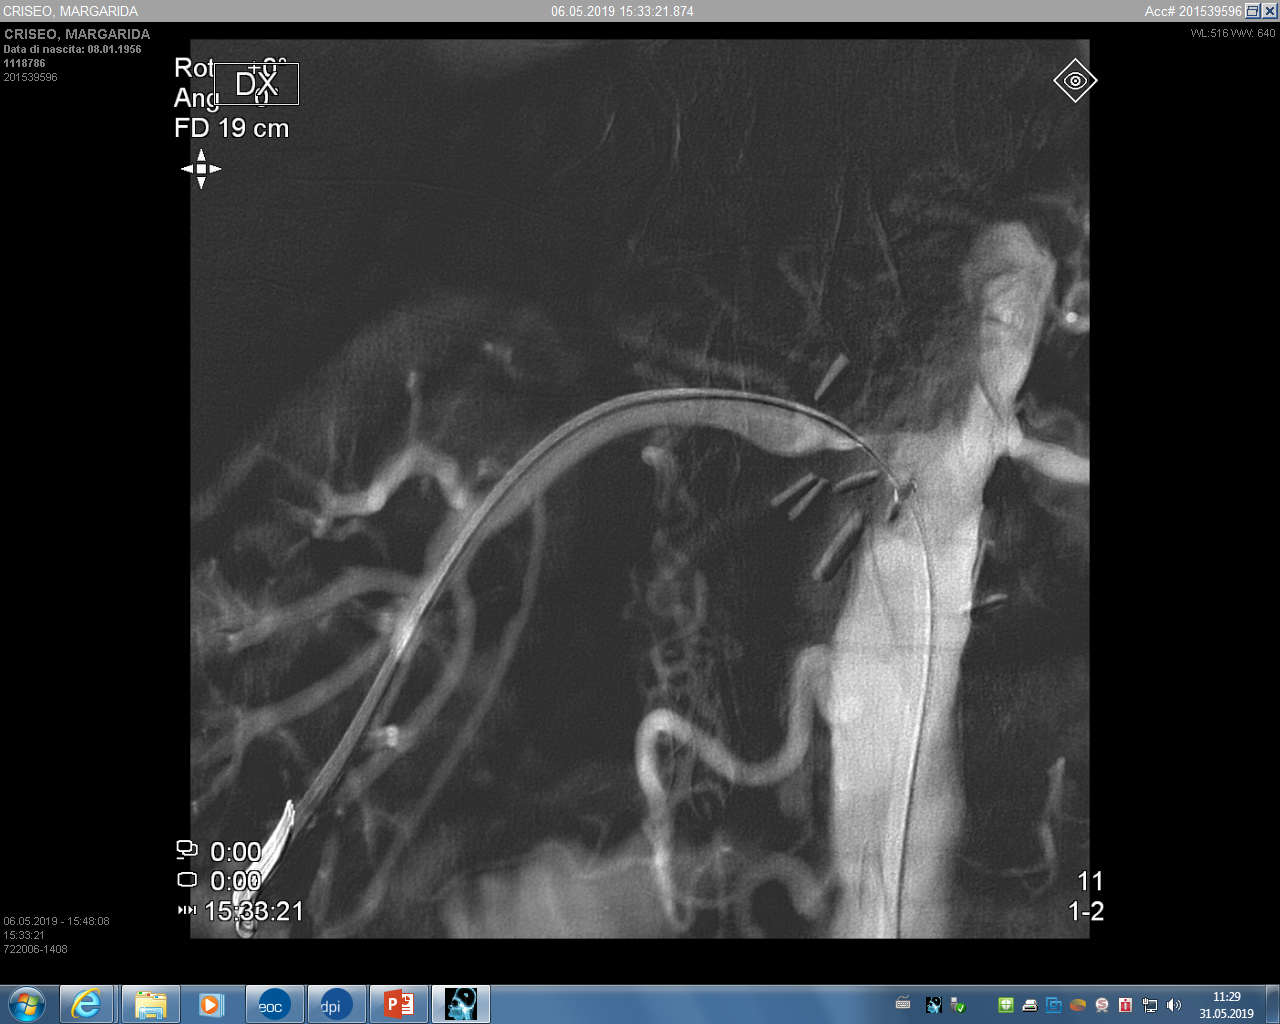Image resolution: width=1280 pixels, height=1024 pixels.
Task: Switch to PowerPoint in the taskbar
Action: click(x=398, y=1004)
